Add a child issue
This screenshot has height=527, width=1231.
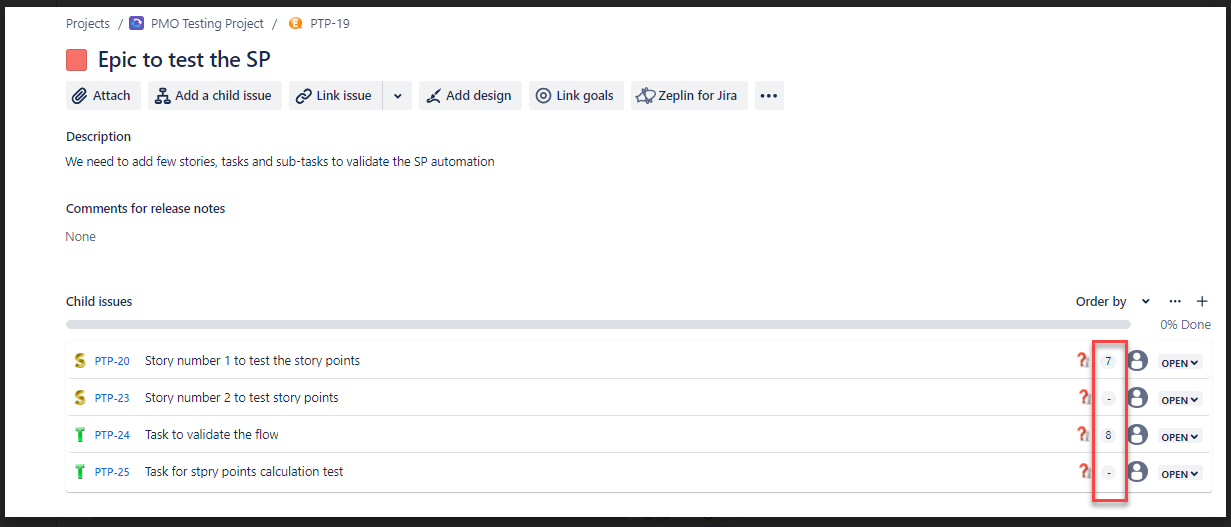pyautogui.click(x=215, y=96)
